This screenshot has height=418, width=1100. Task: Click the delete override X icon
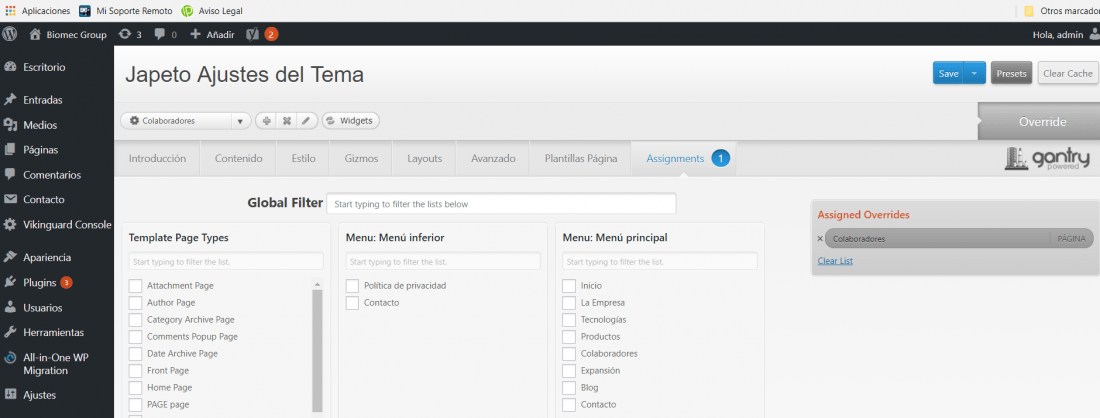point(286,121)
